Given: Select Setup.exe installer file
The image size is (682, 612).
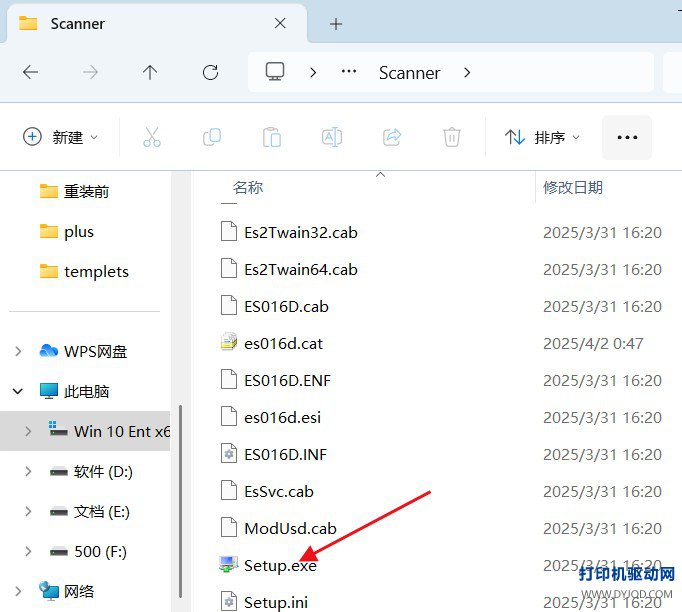Looking at the screenshot, I should 281,565.
